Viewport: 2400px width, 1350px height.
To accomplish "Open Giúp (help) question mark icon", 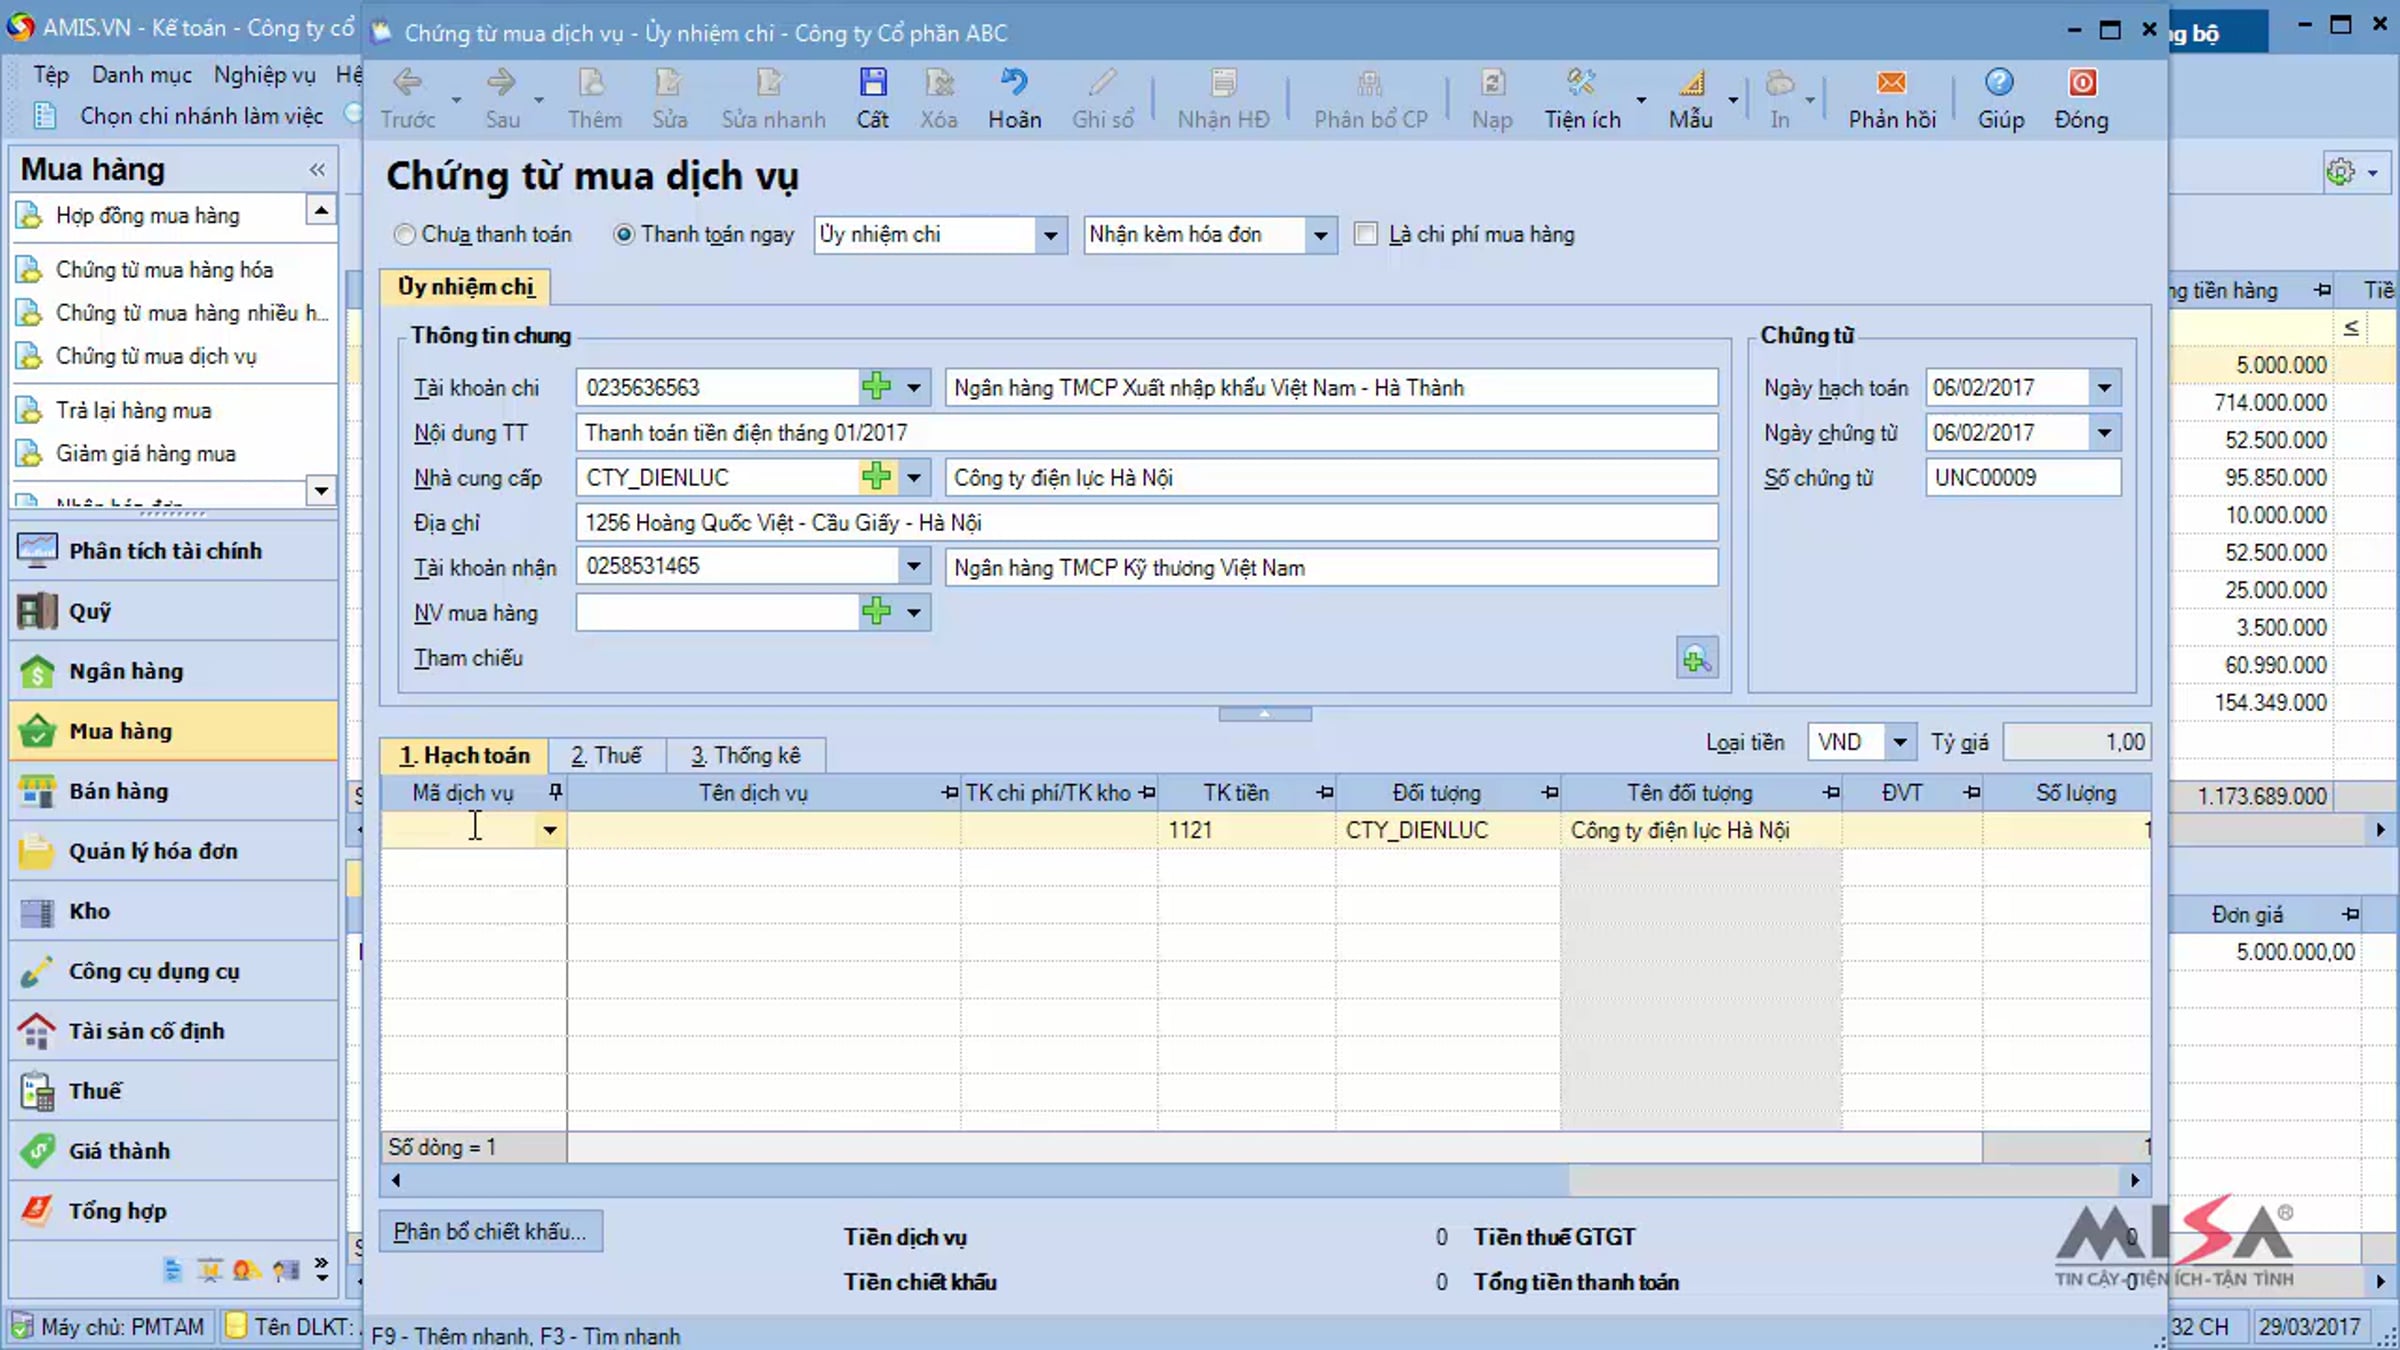I will tap(2000, 83).
